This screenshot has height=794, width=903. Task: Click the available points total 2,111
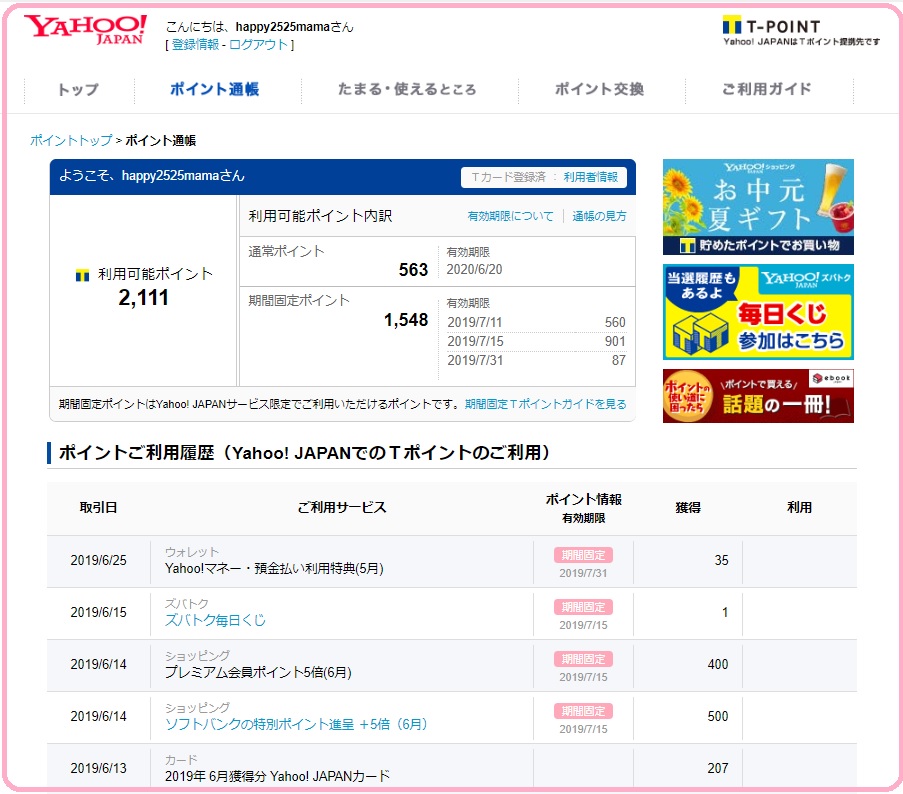(x=143, y=298)
